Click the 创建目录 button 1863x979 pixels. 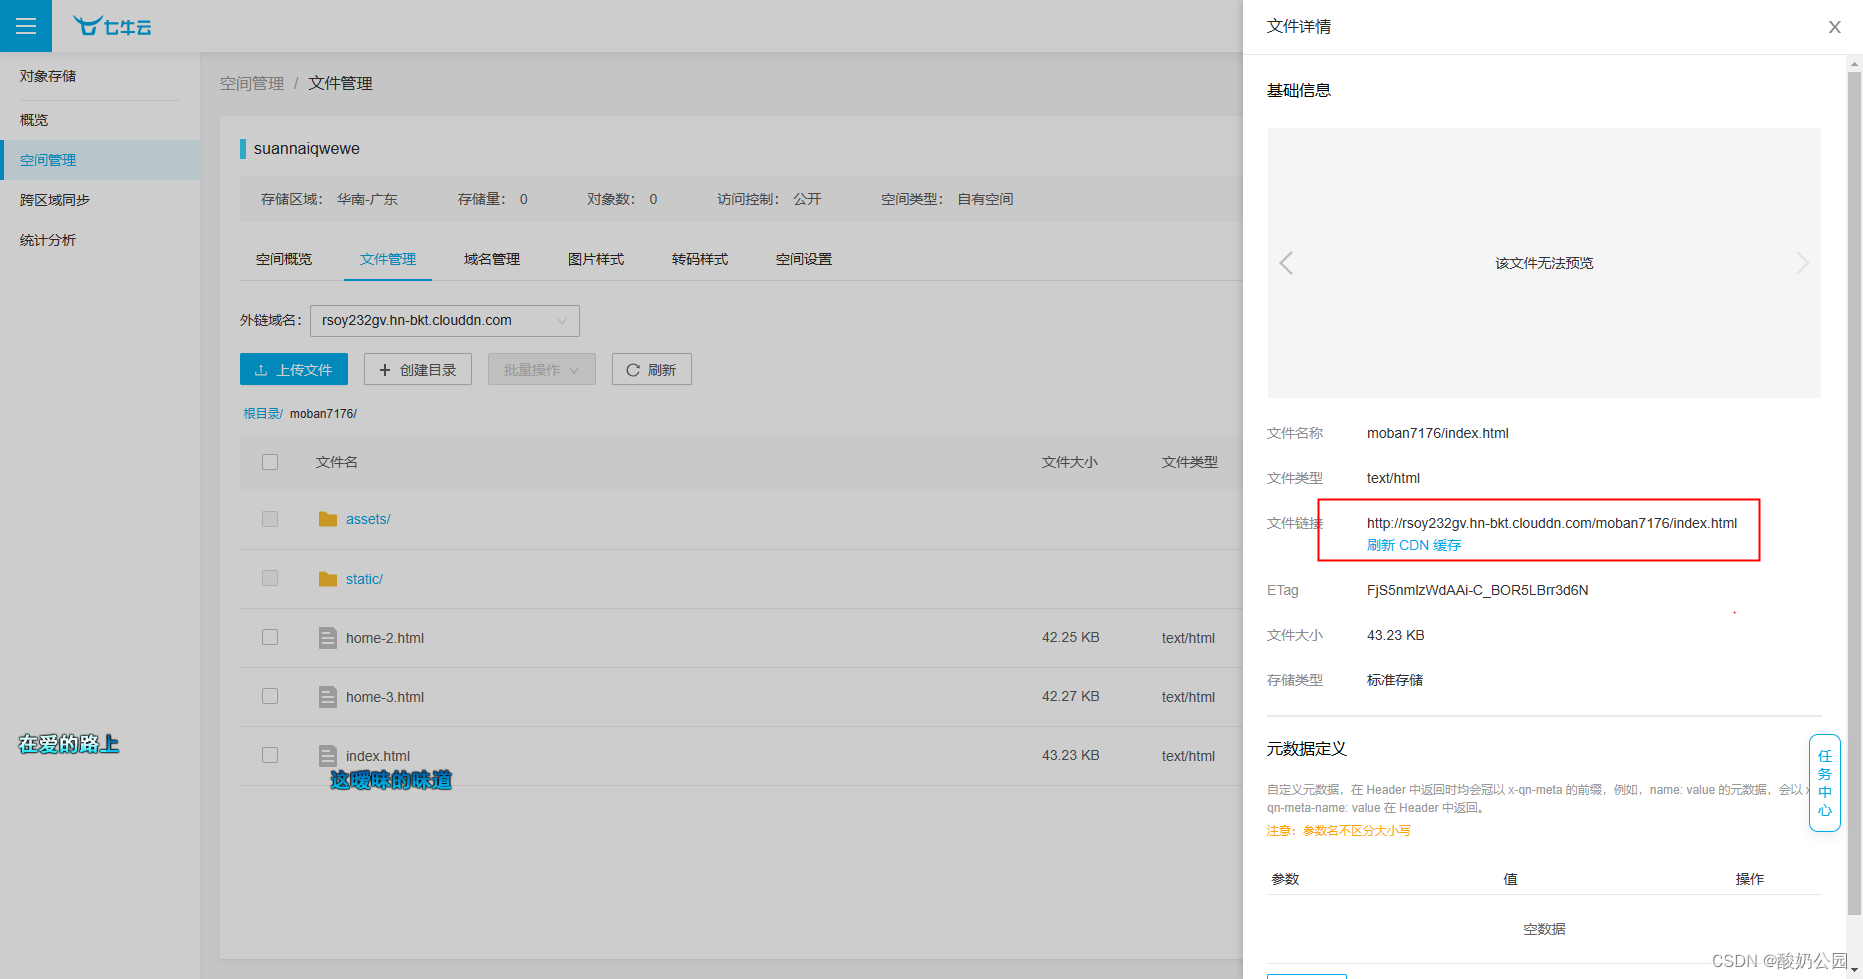(418, 370)
